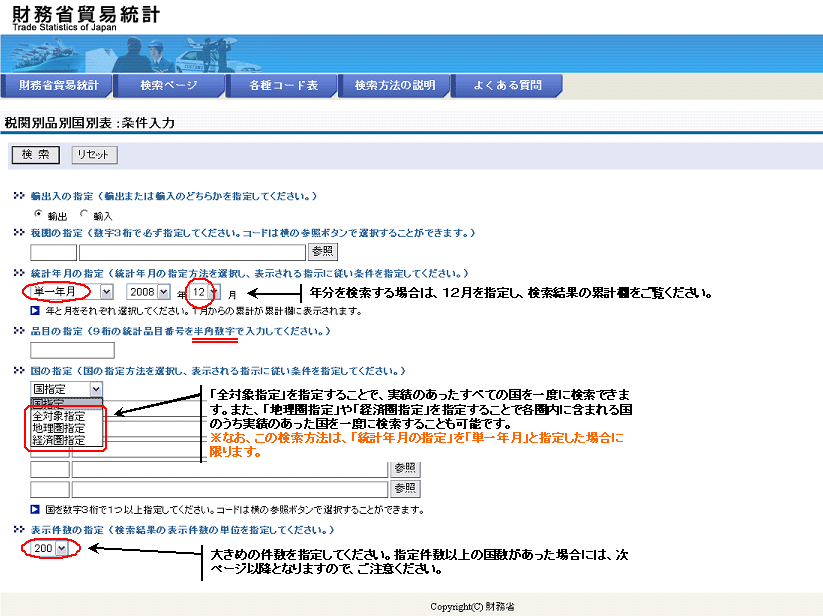Expand the 国指定 country method dropdown

click(x=96, y=389)
